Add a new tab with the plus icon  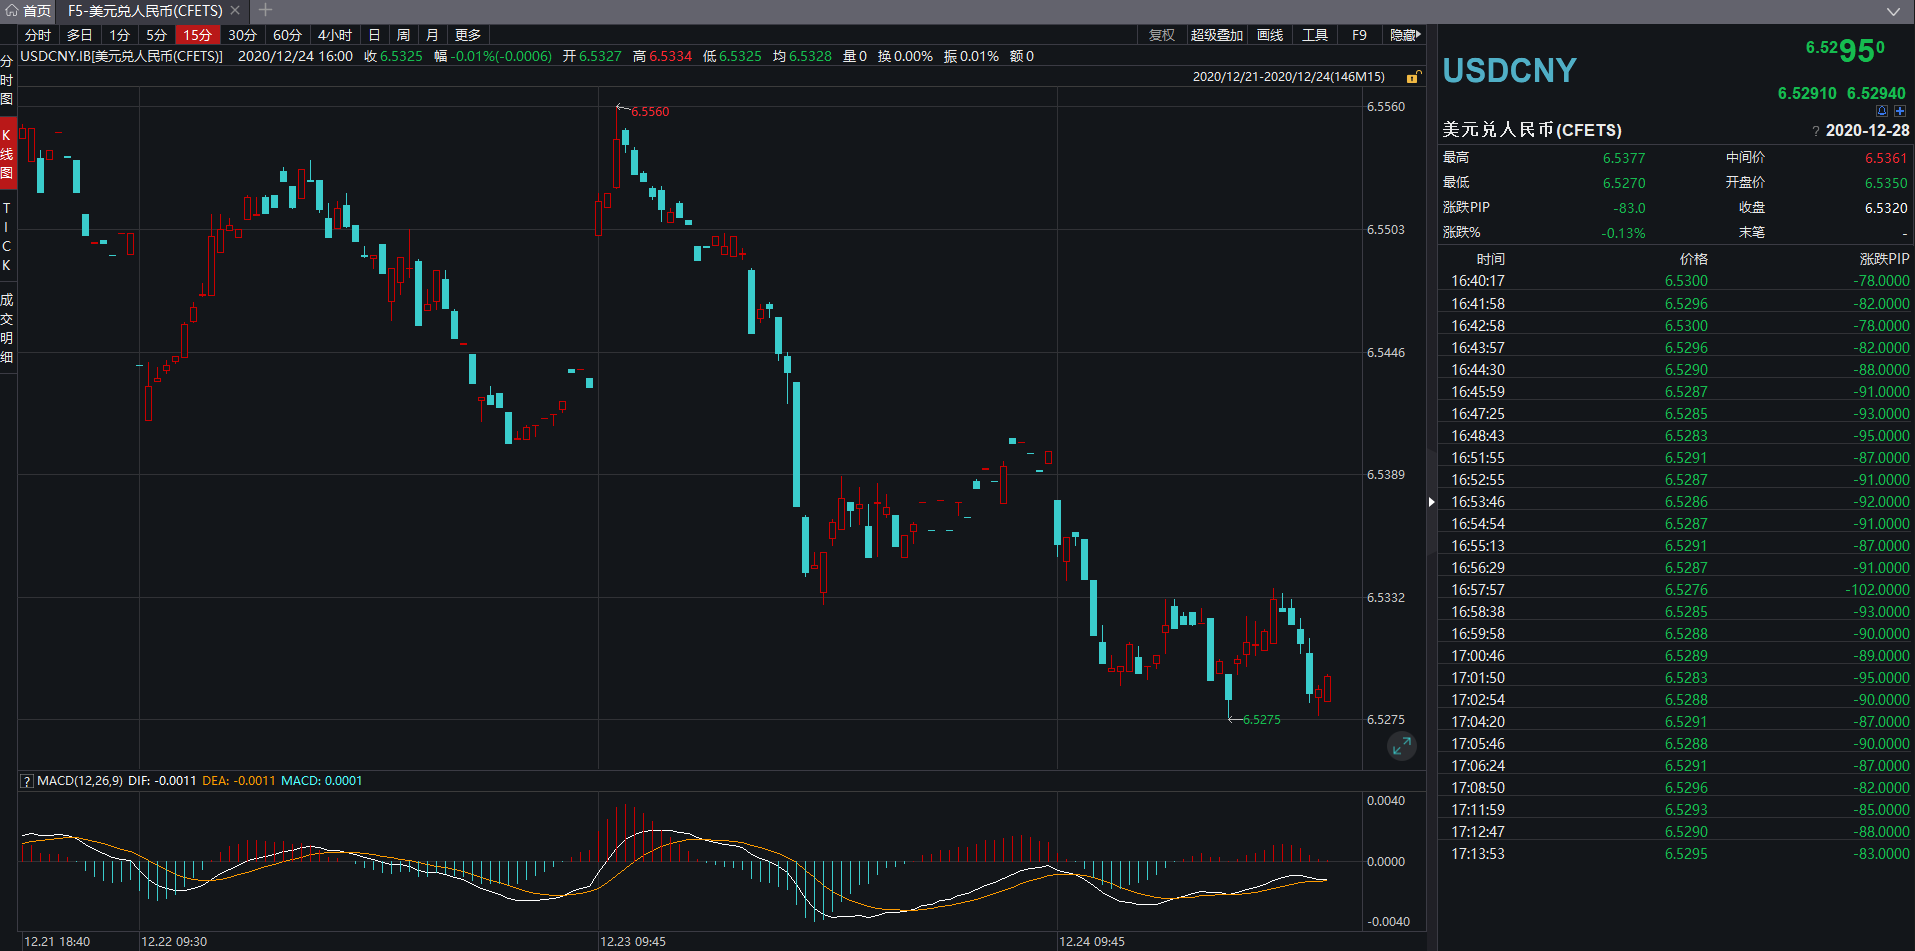(265, 10)
